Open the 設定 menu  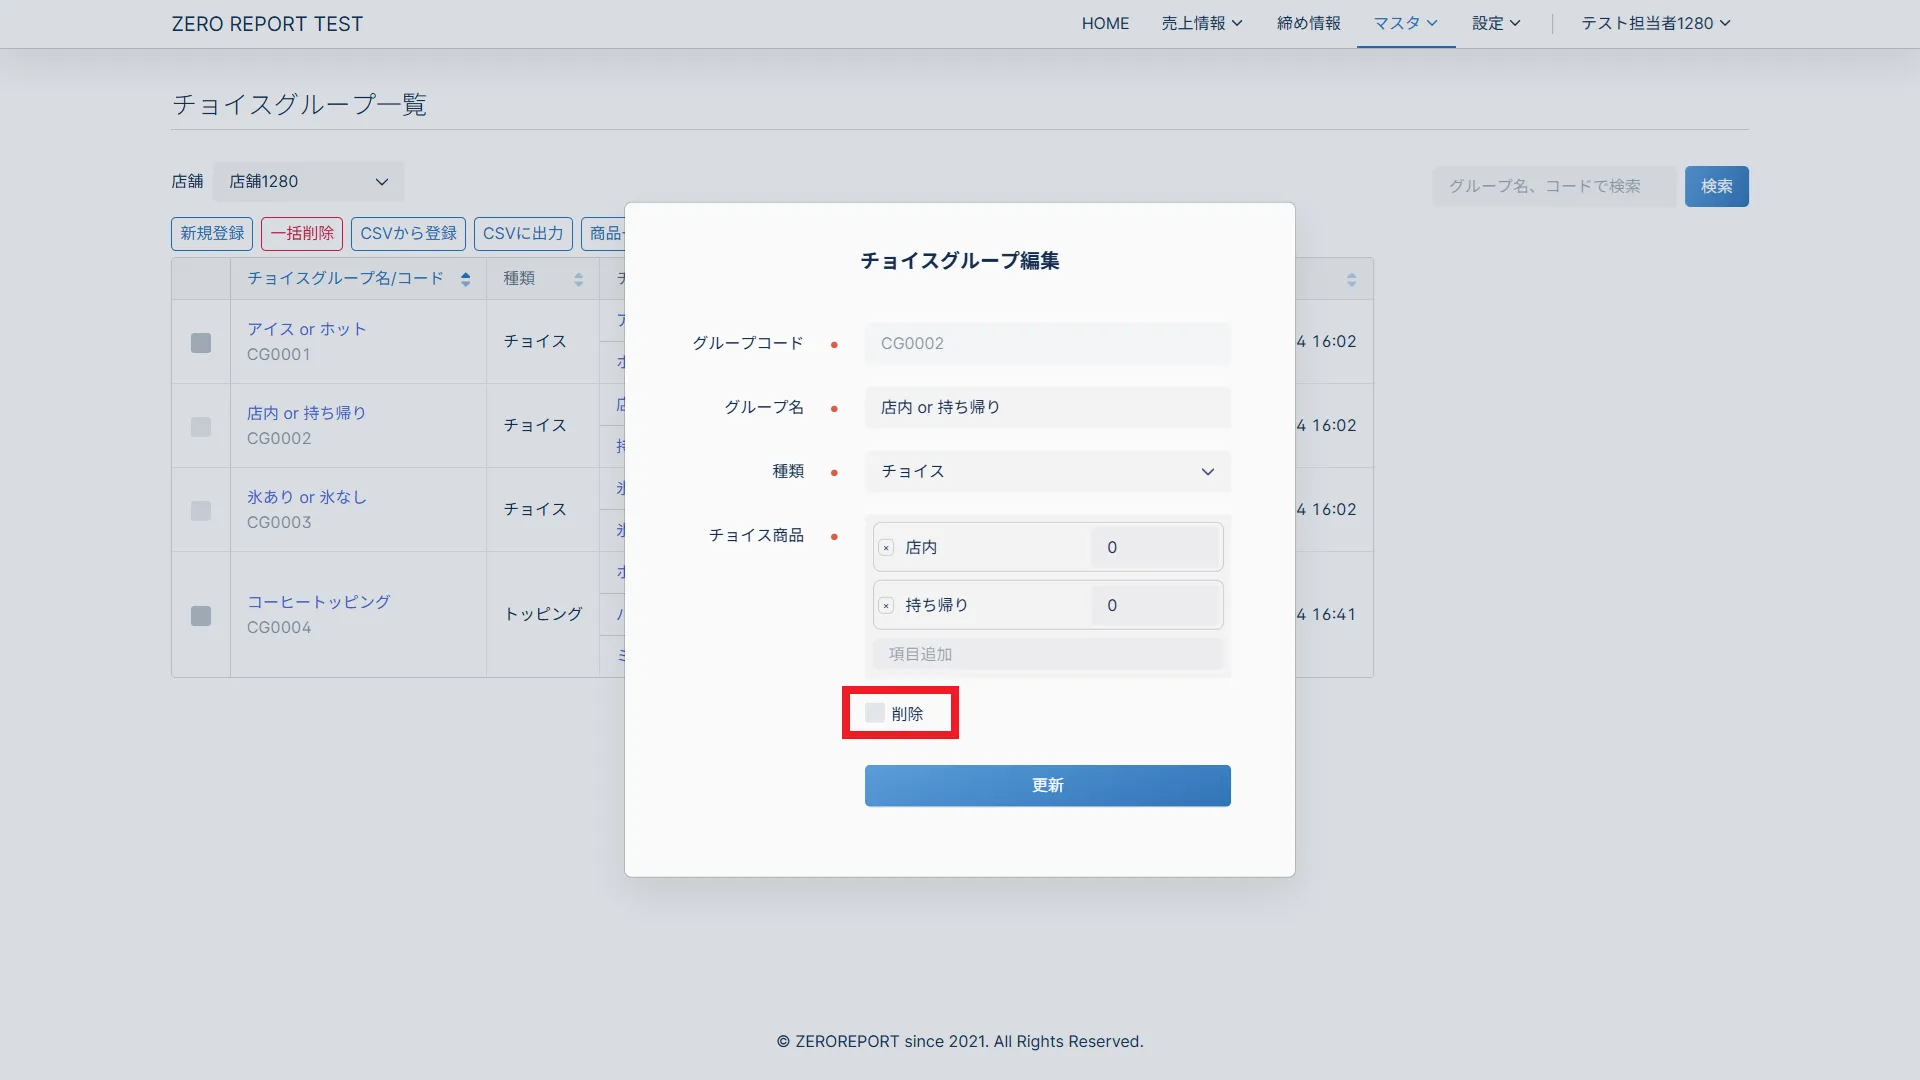coord(1495,23)
